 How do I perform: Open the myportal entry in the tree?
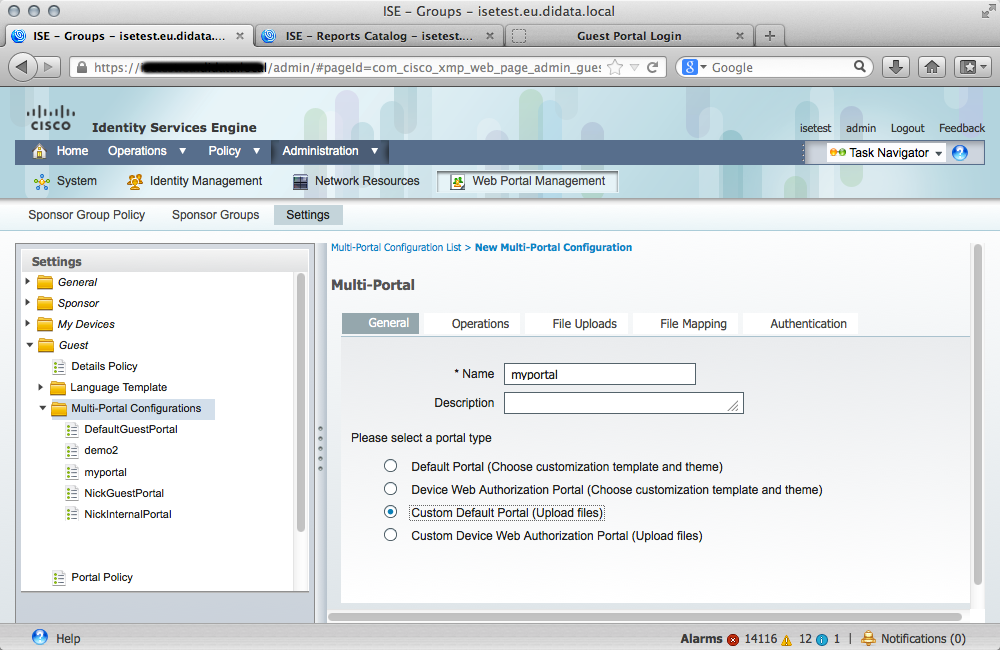tap(105, 472)
